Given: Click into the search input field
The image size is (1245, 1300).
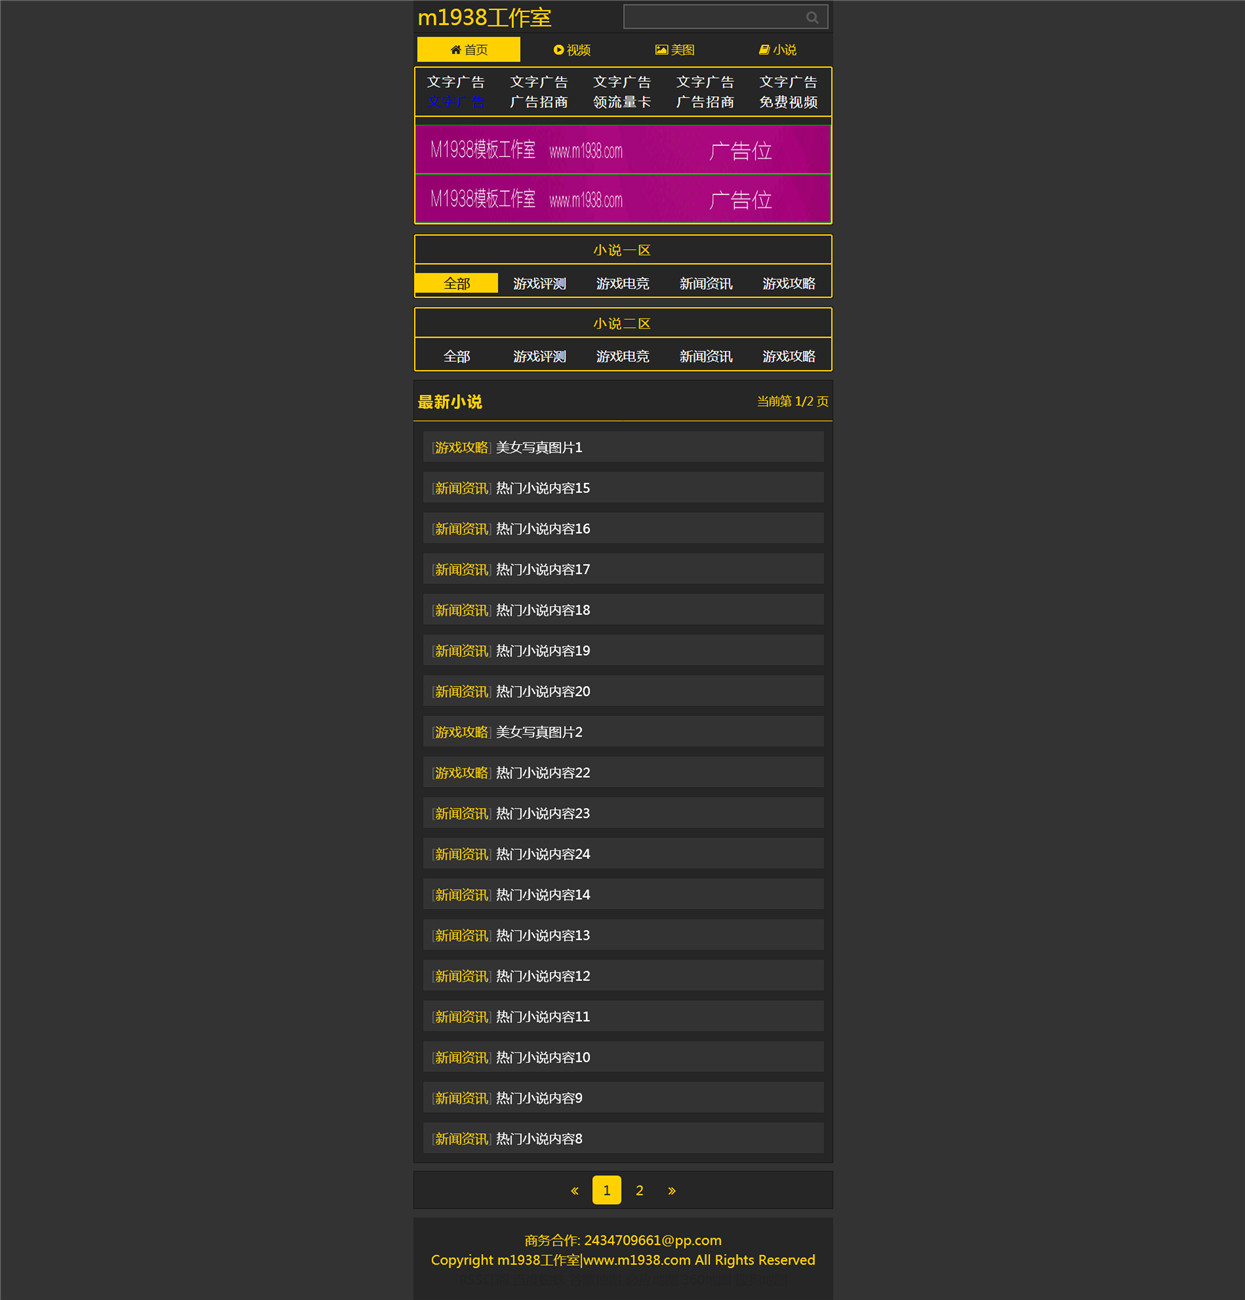Looking at the screenshot, I should pyautogui.click(x=715, y=17).
